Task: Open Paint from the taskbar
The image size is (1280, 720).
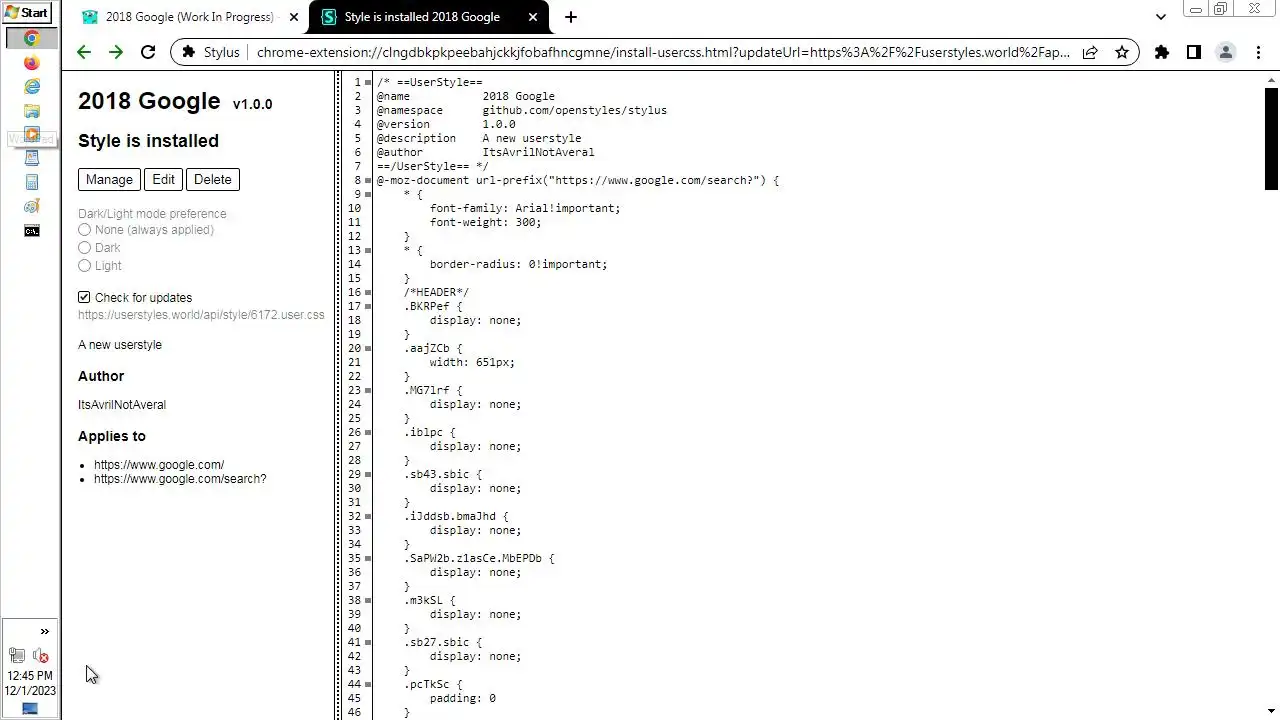Action: pos(32,206)
